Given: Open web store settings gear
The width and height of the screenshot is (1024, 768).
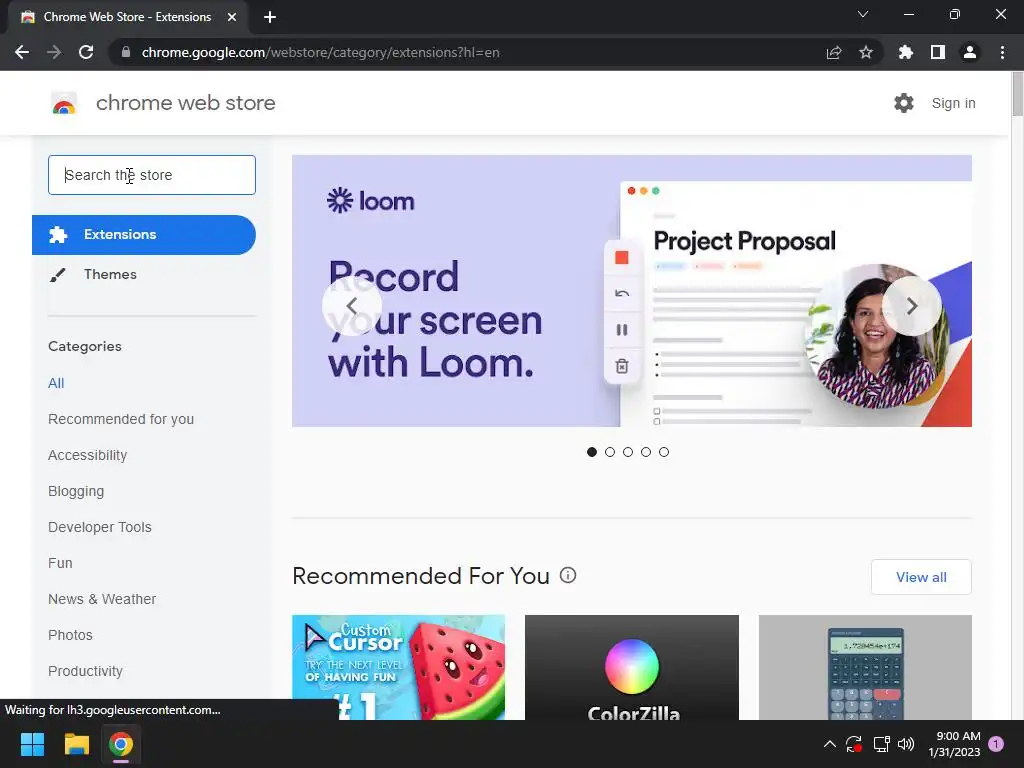Looking at the screenshot, I should click(x=904, y=103).
